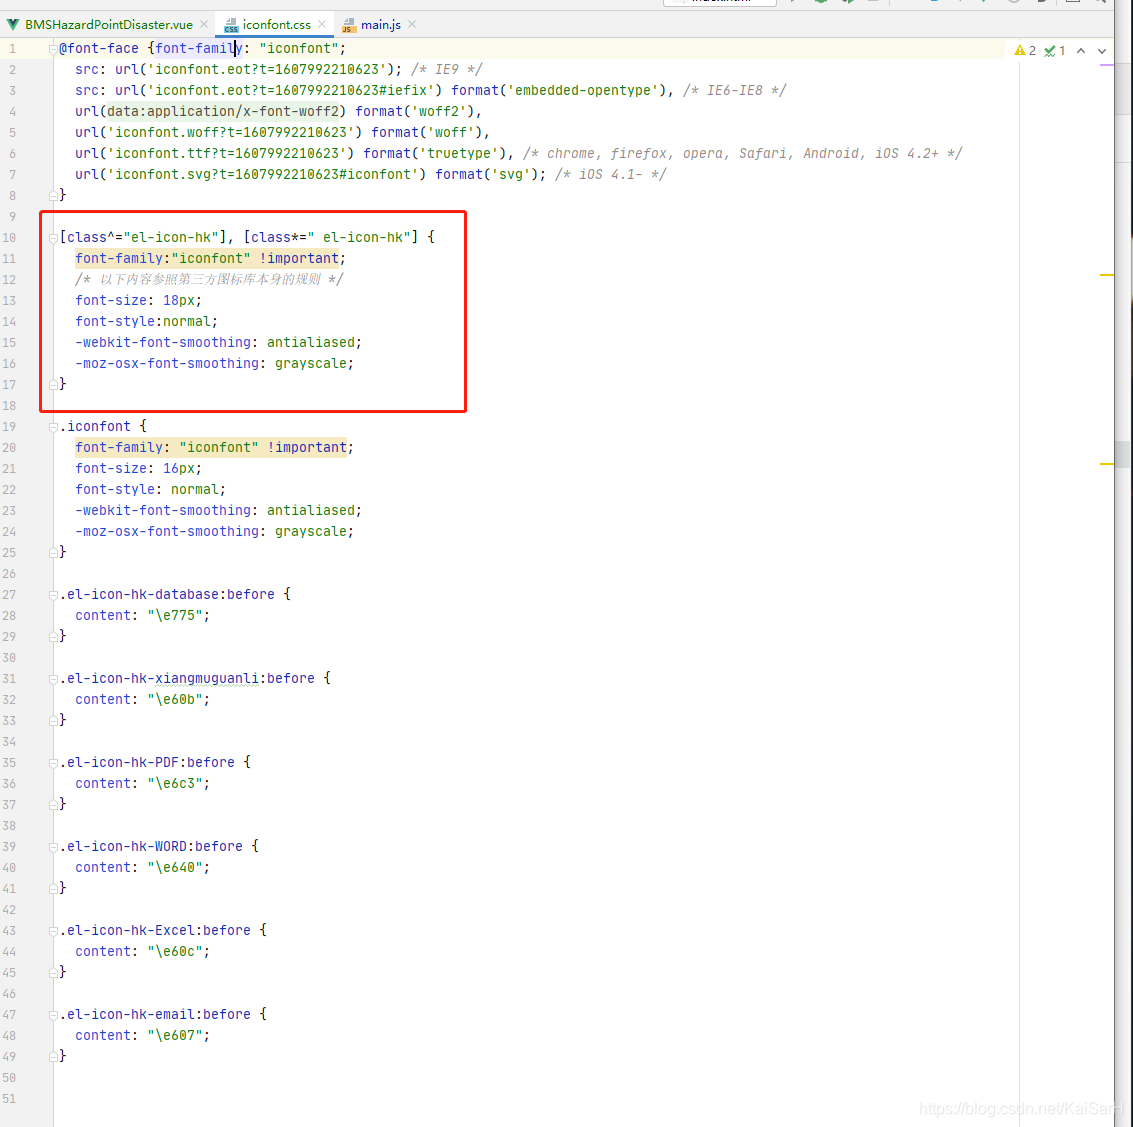This screenshot has width=1133, height=1127.
Task: Click the yellow warnings indicator showing 2
Action: point(1025,51)
